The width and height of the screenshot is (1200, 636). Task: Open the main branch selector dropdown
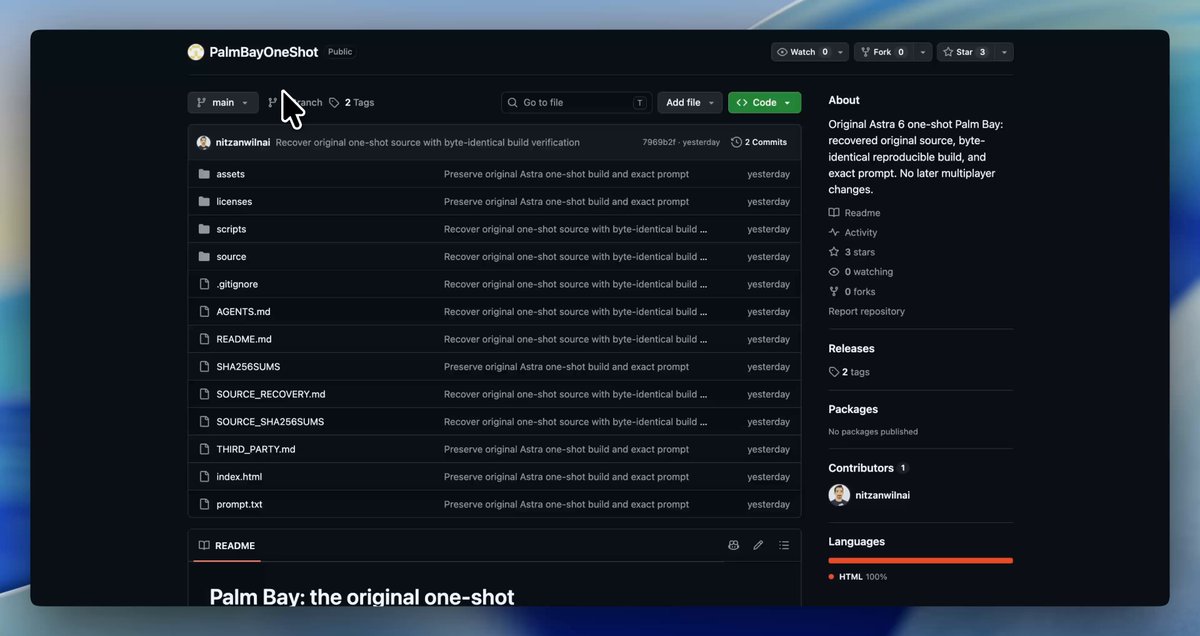pos(223,102)
